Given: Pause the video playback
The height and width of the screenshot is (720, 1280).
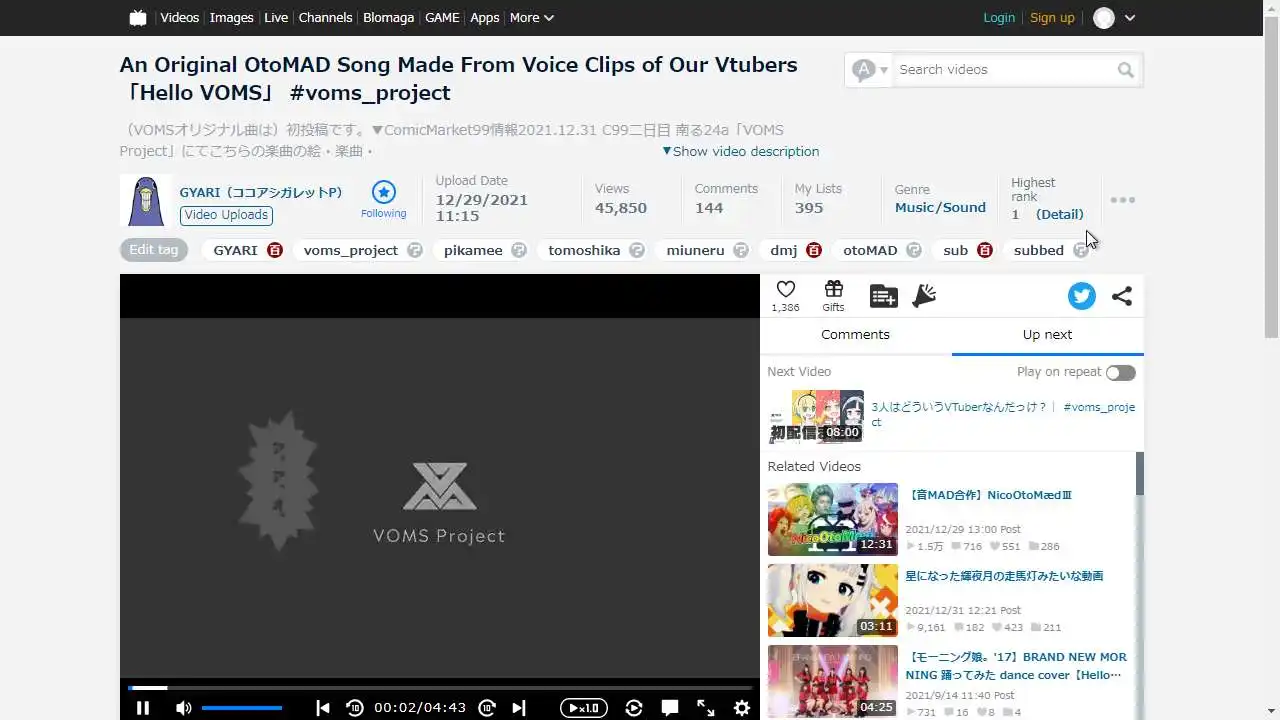Looking at the screenshot, I should (x=143, y=707).
